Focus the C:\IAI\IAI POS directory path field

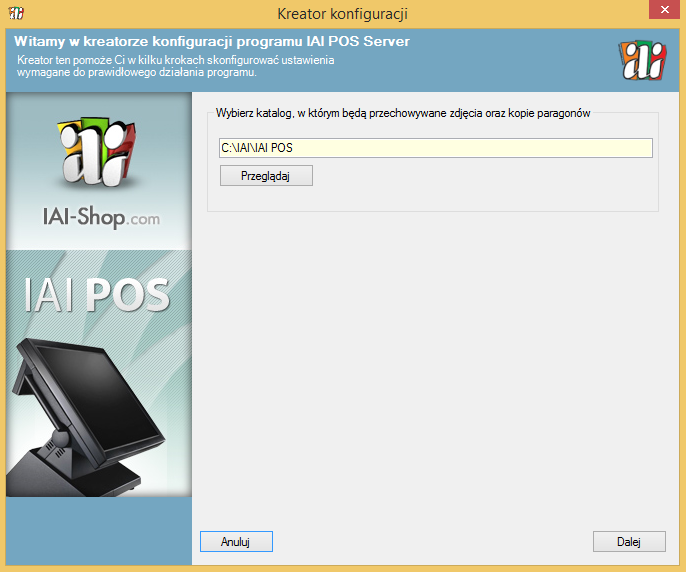point(435,148)
